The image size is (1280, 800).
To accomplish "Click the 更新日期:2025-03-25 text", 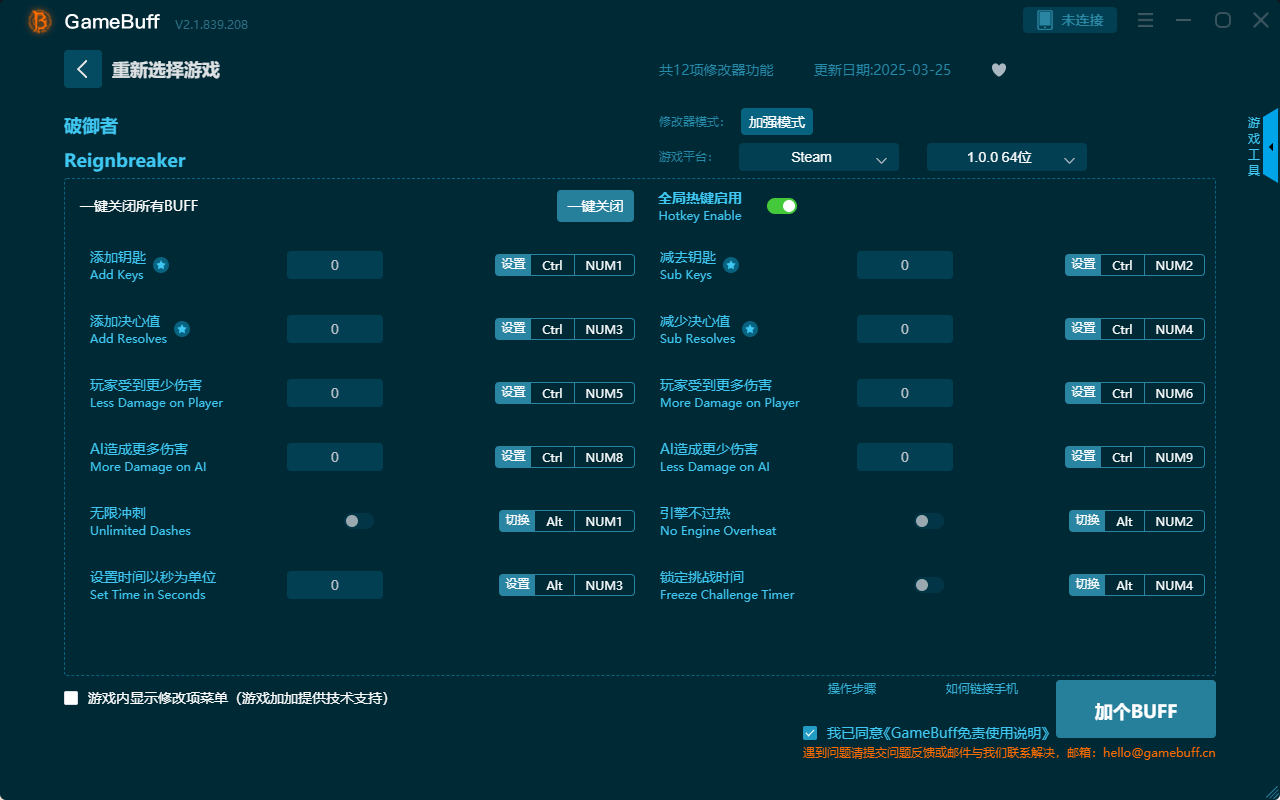I will coord(882,70).
